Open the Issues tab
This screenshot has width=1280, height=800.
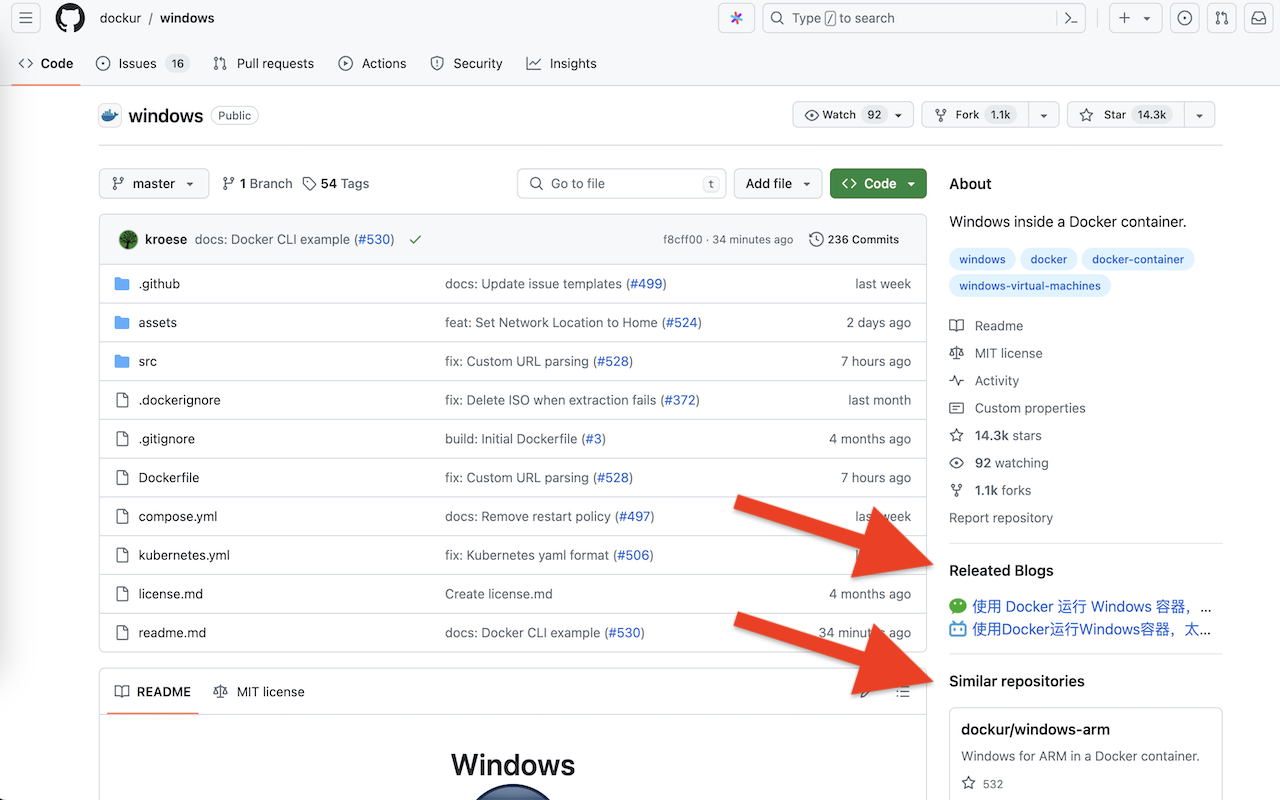[x=142, y=63]
